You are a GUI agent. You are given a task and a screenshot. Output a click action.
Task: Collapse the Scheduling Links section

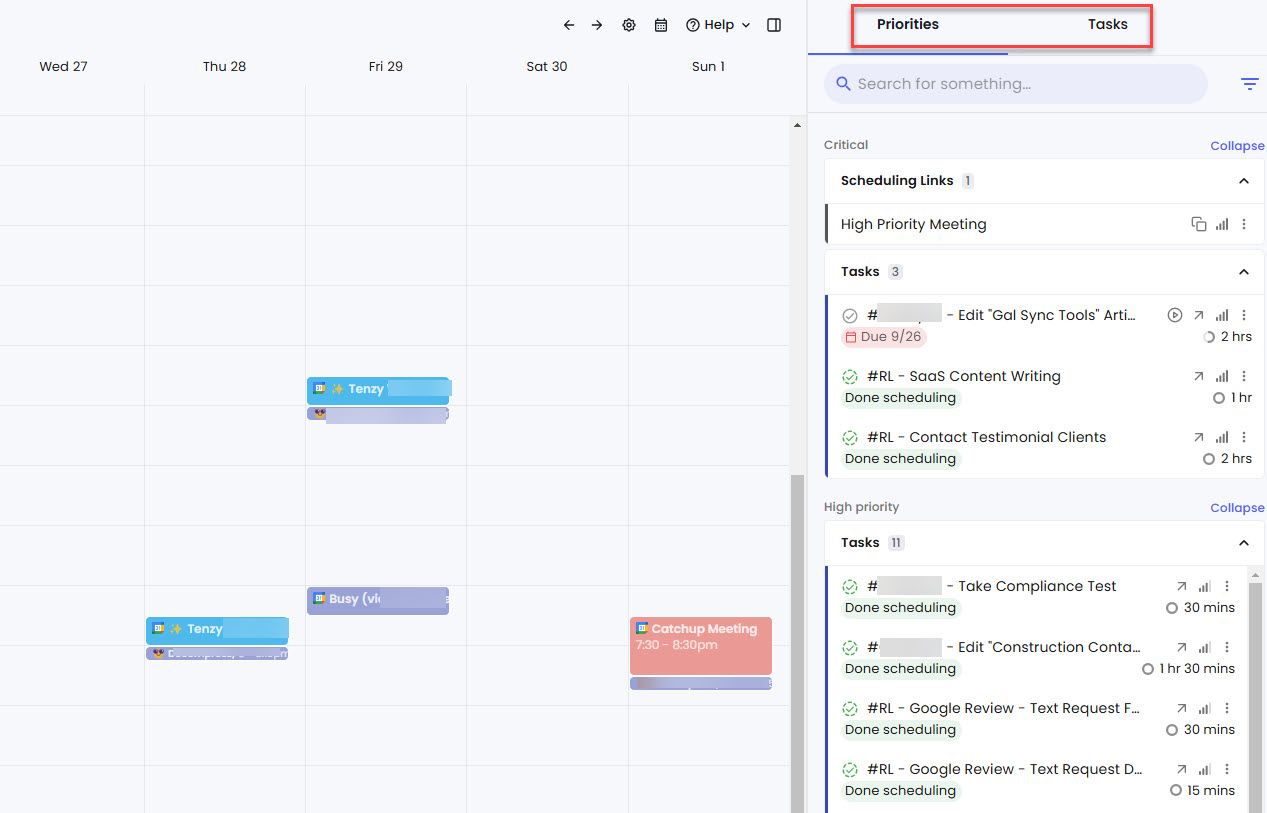click(x=1244, y=181)
